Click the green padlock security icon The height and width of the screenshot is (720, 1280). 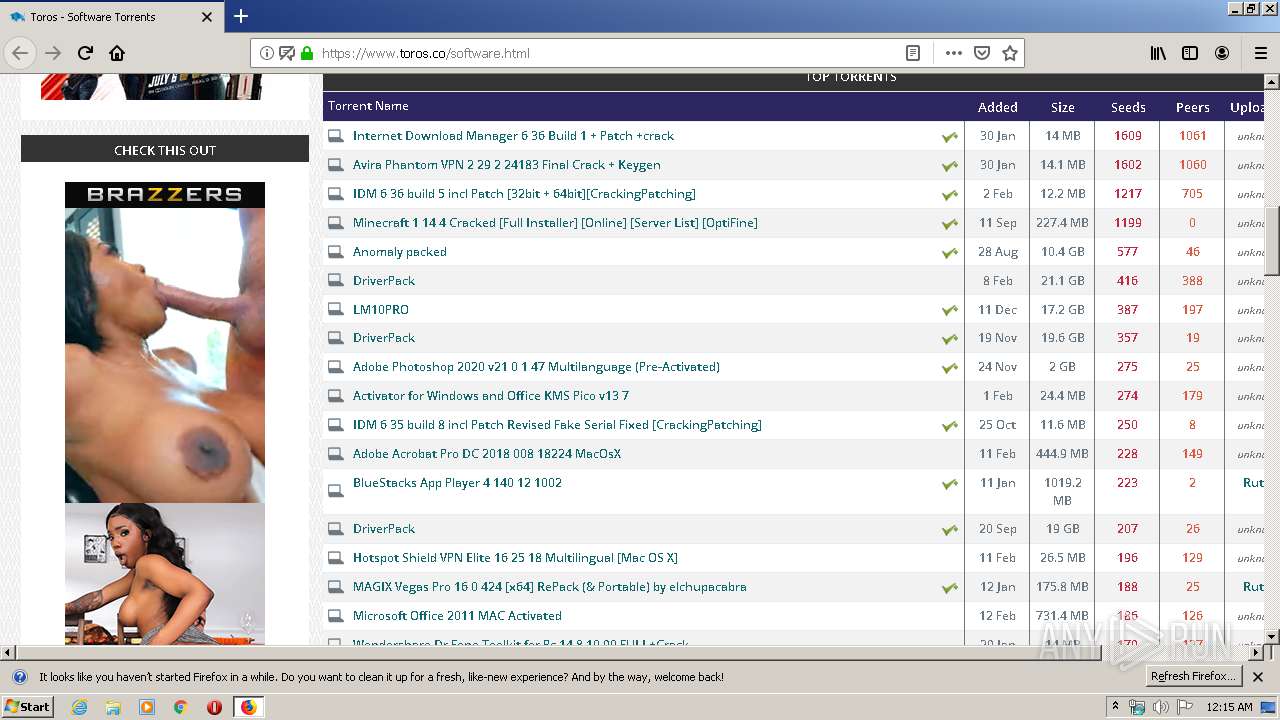pos(307,53)
